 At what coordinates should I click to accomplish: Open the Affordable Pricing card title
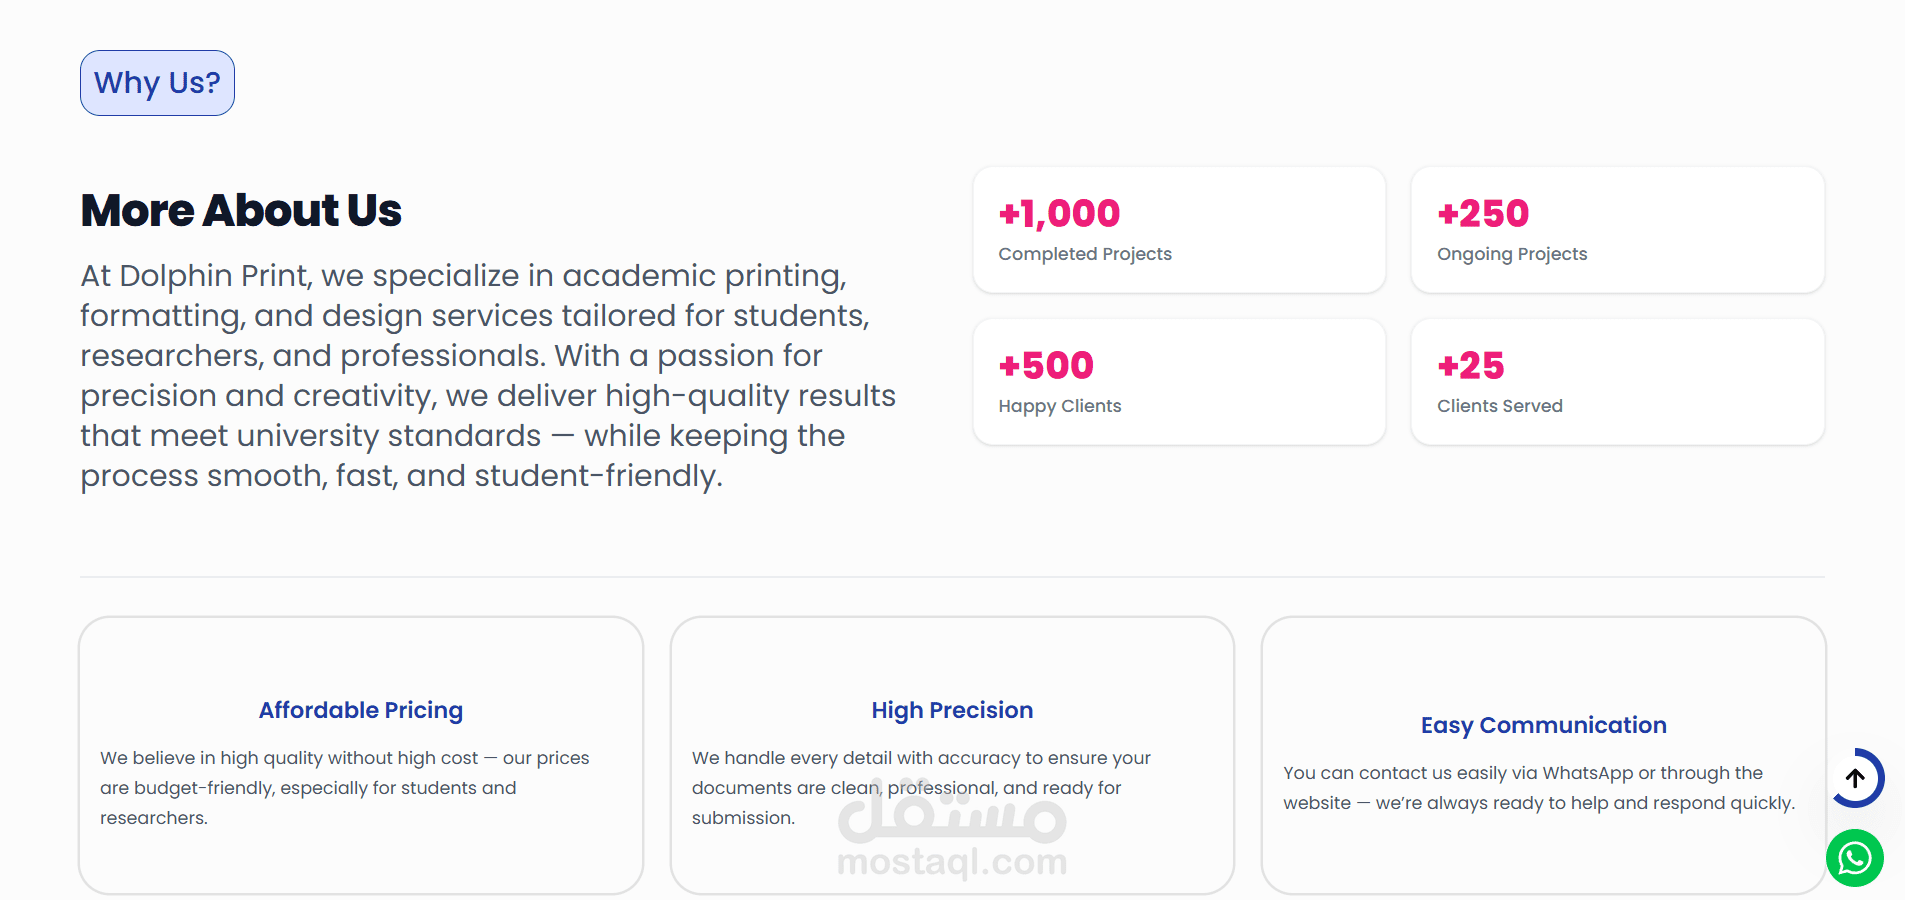coord(361,710)
